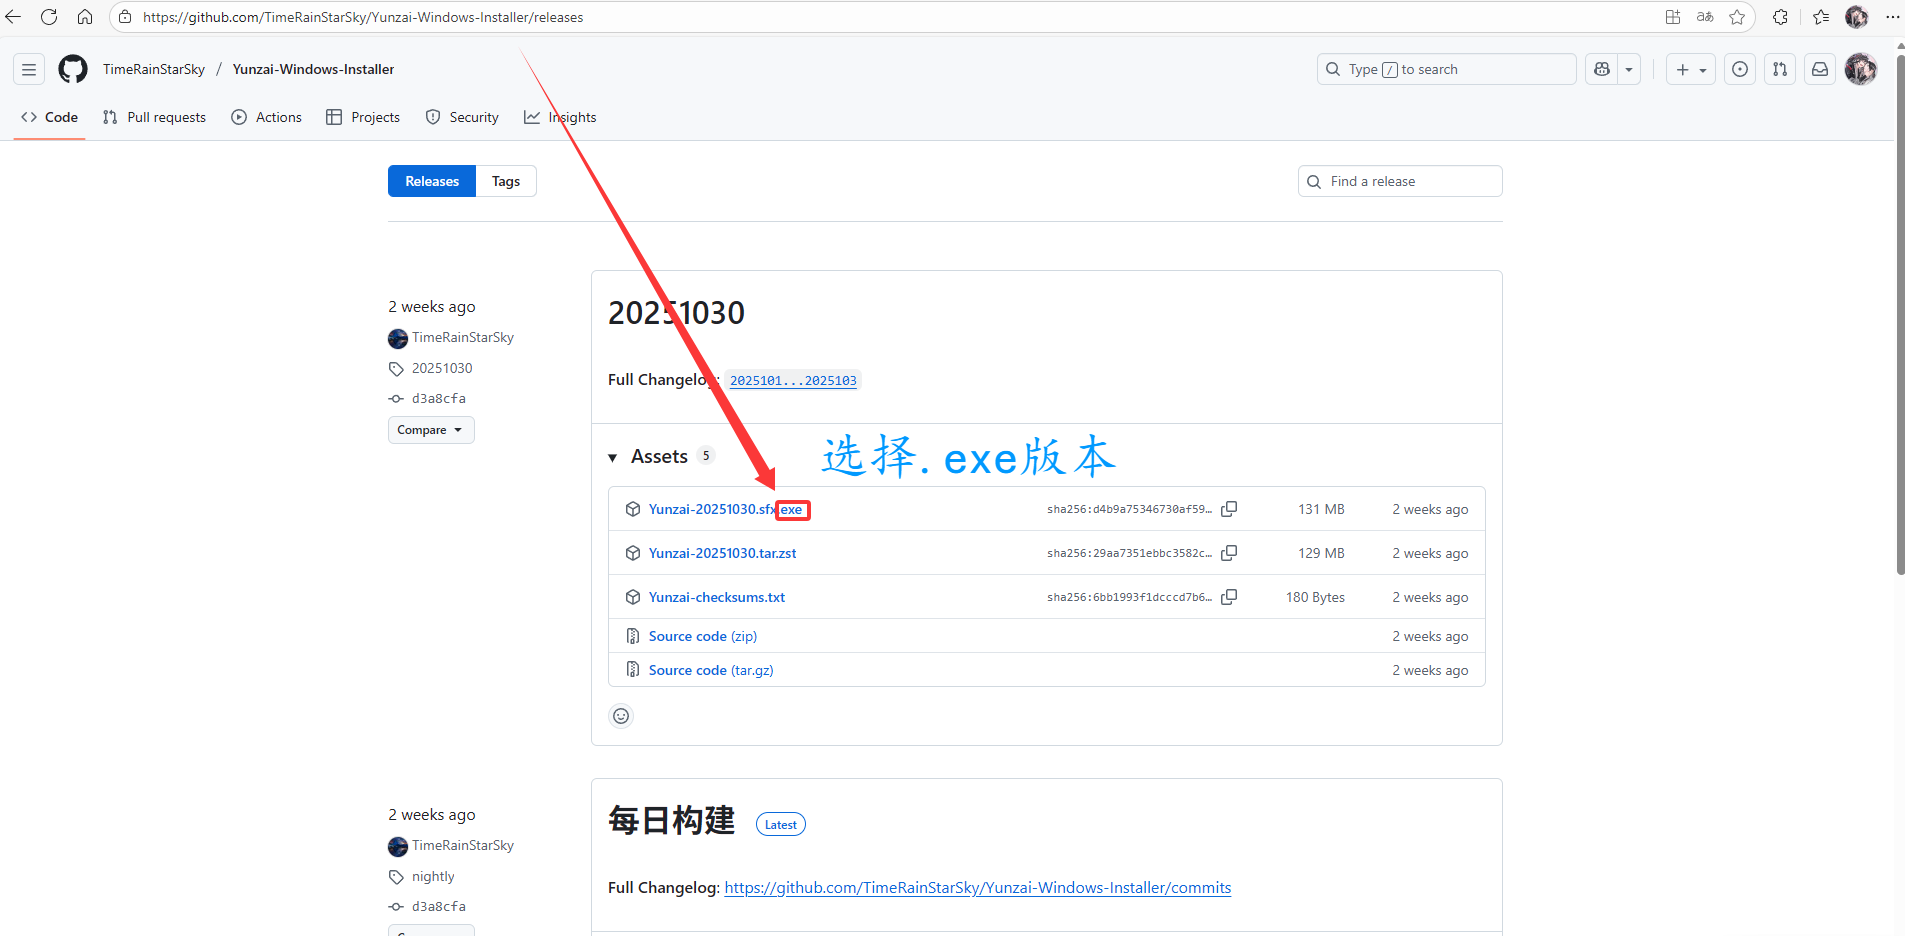Add emoji reaction to release 20251030
The image size is (1905, 936).
click(621, 716)
